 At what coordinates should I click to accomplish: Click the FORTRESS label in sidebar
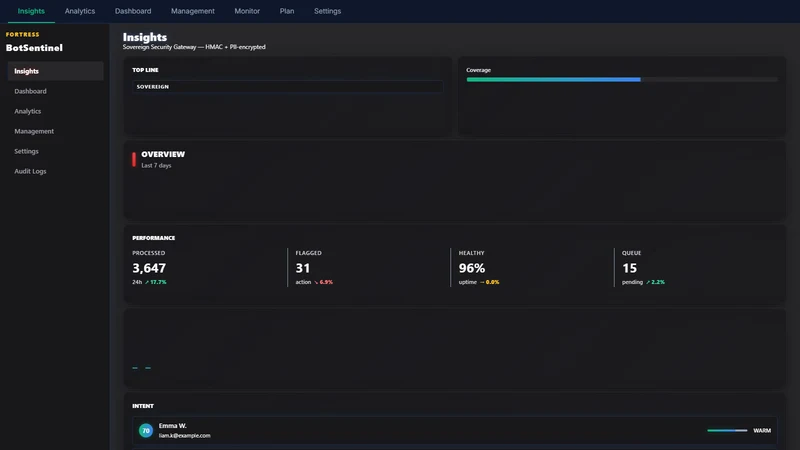[22, 35]
